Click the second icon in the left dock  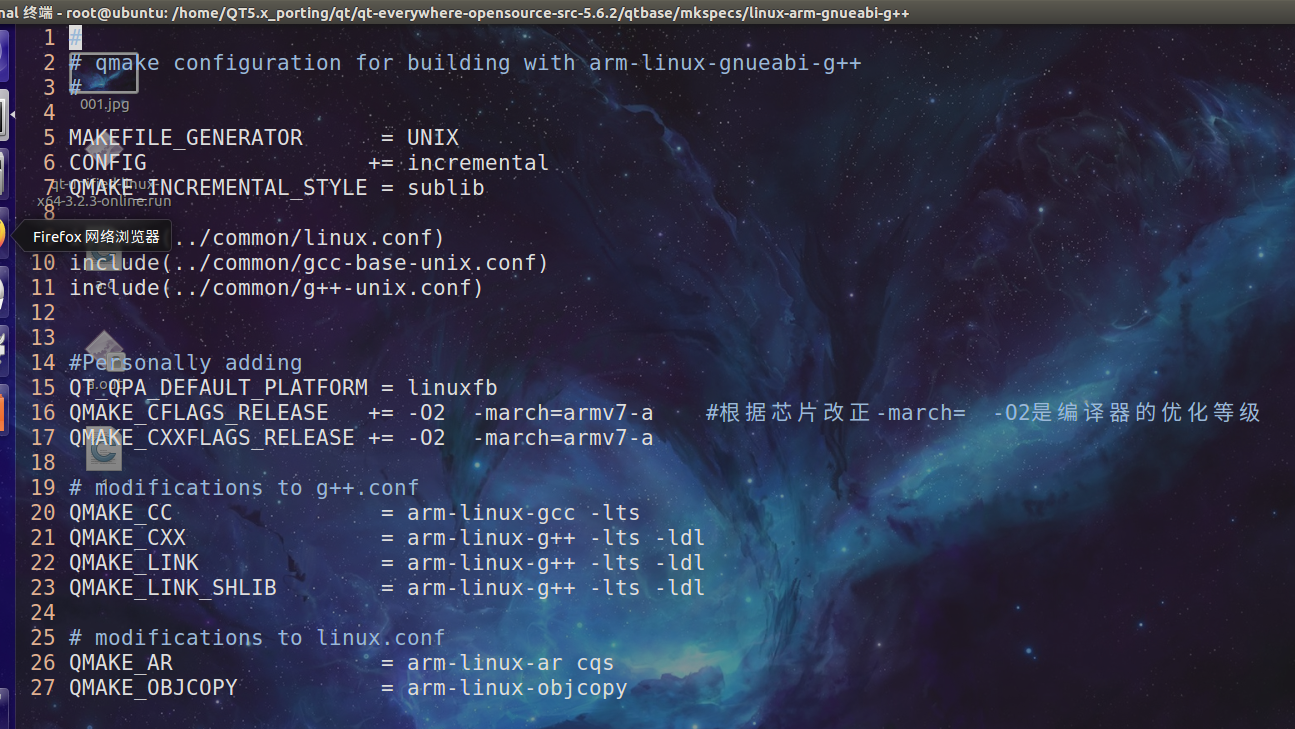coord(10,115)
